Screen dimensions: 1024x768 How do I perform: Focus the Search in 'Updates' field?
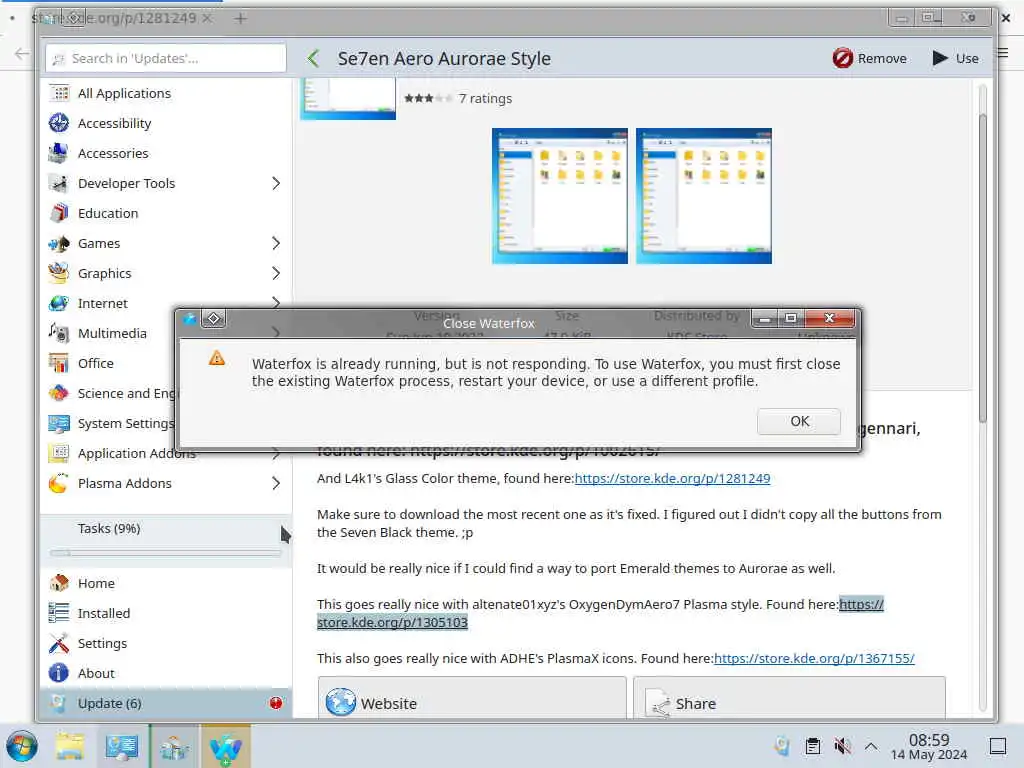166,59
